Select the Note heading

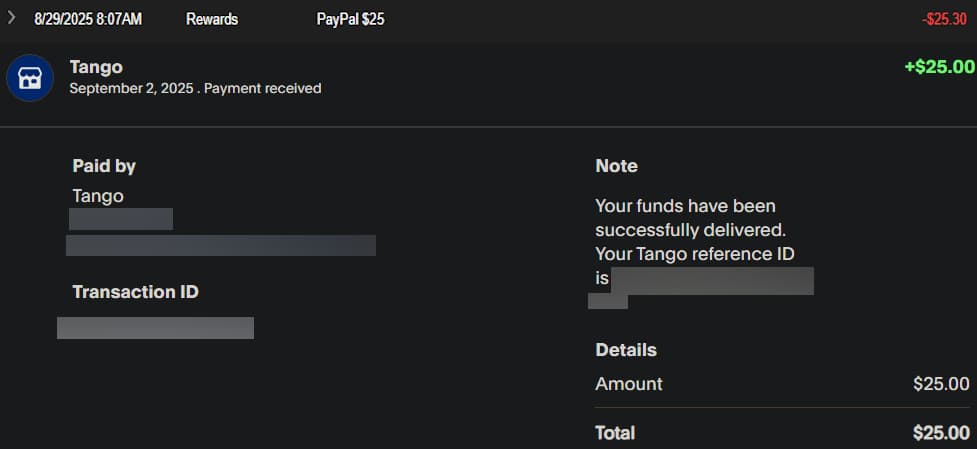click(616, 166)
